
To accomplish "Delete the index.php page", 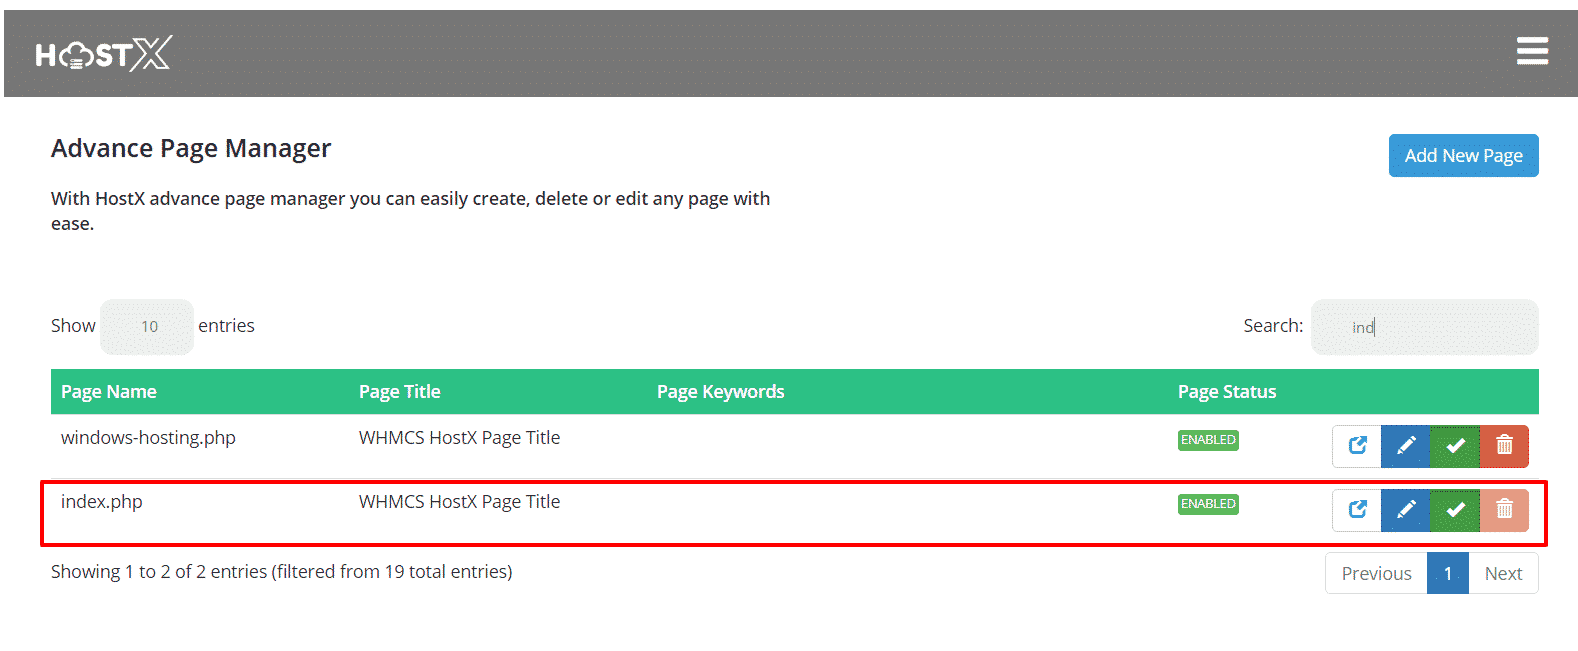I will coord(1504,510).
